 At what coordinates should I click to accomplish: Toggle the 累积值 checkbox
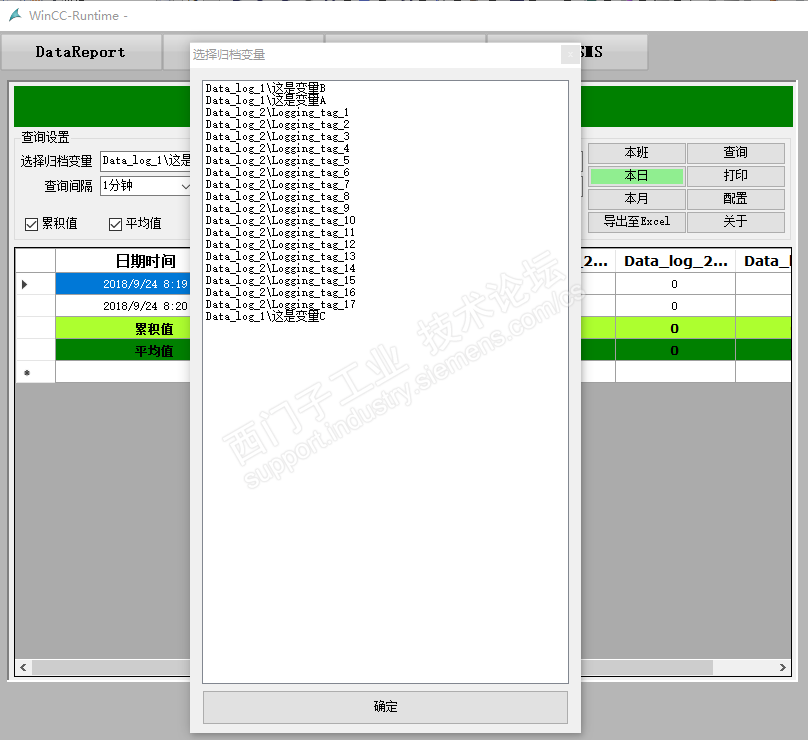[31, 224]
